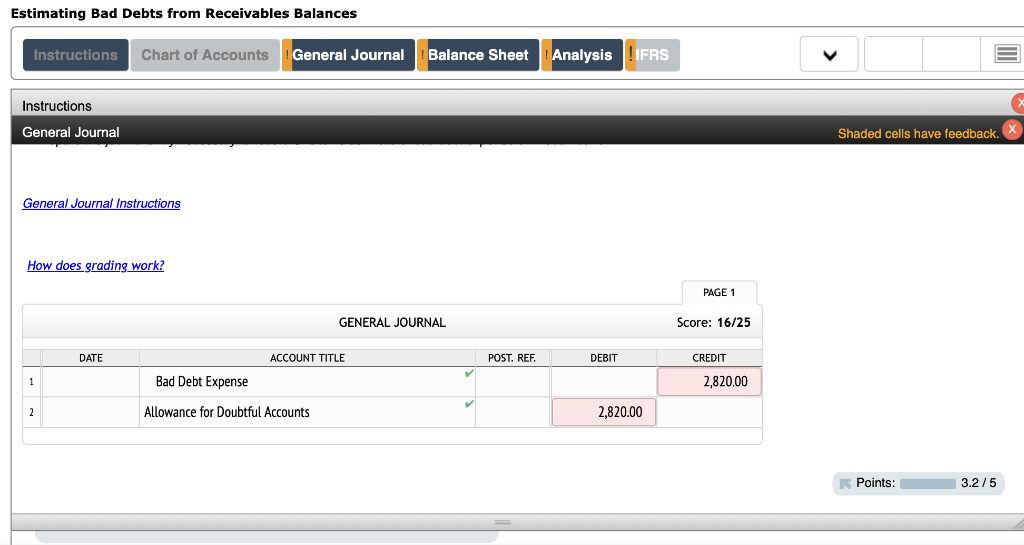Screen dimensions: 1024x545
Task: Switch to the Balance Sheet tab
Action: click(x=478, y=55)
